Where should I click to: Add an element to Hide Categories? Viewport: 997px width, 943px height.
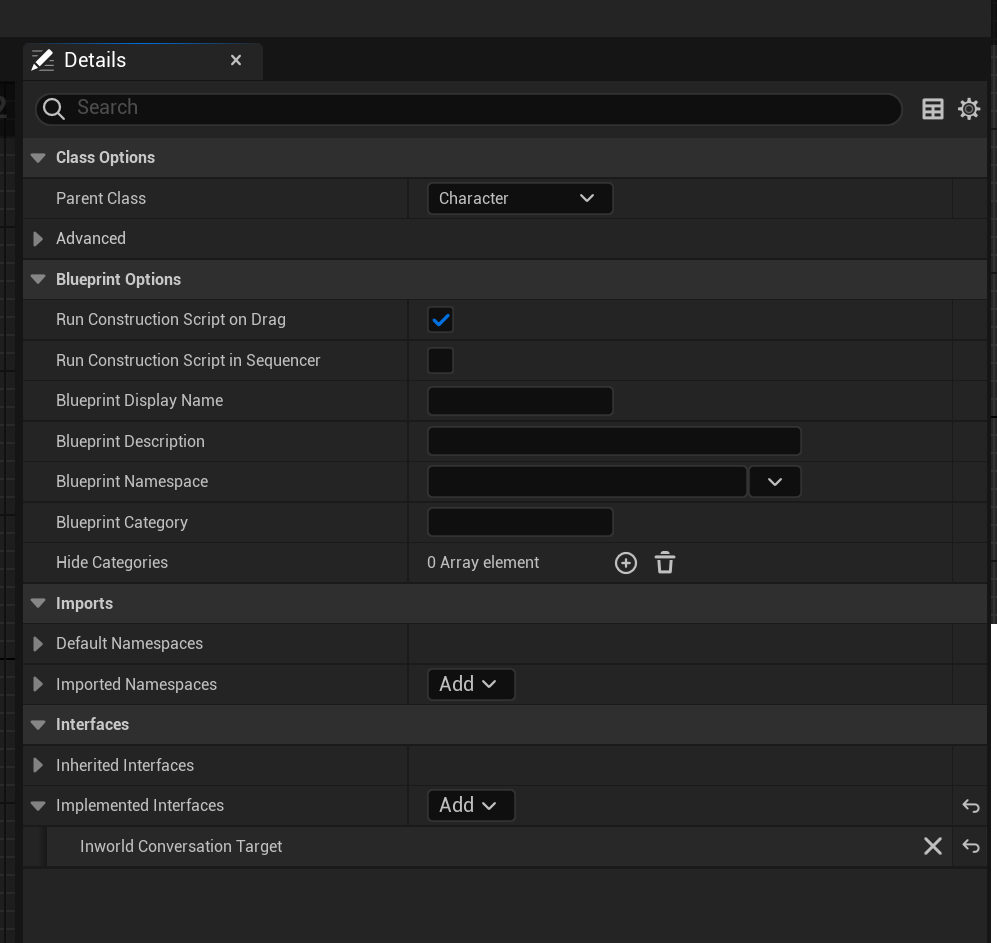(625, 563)
